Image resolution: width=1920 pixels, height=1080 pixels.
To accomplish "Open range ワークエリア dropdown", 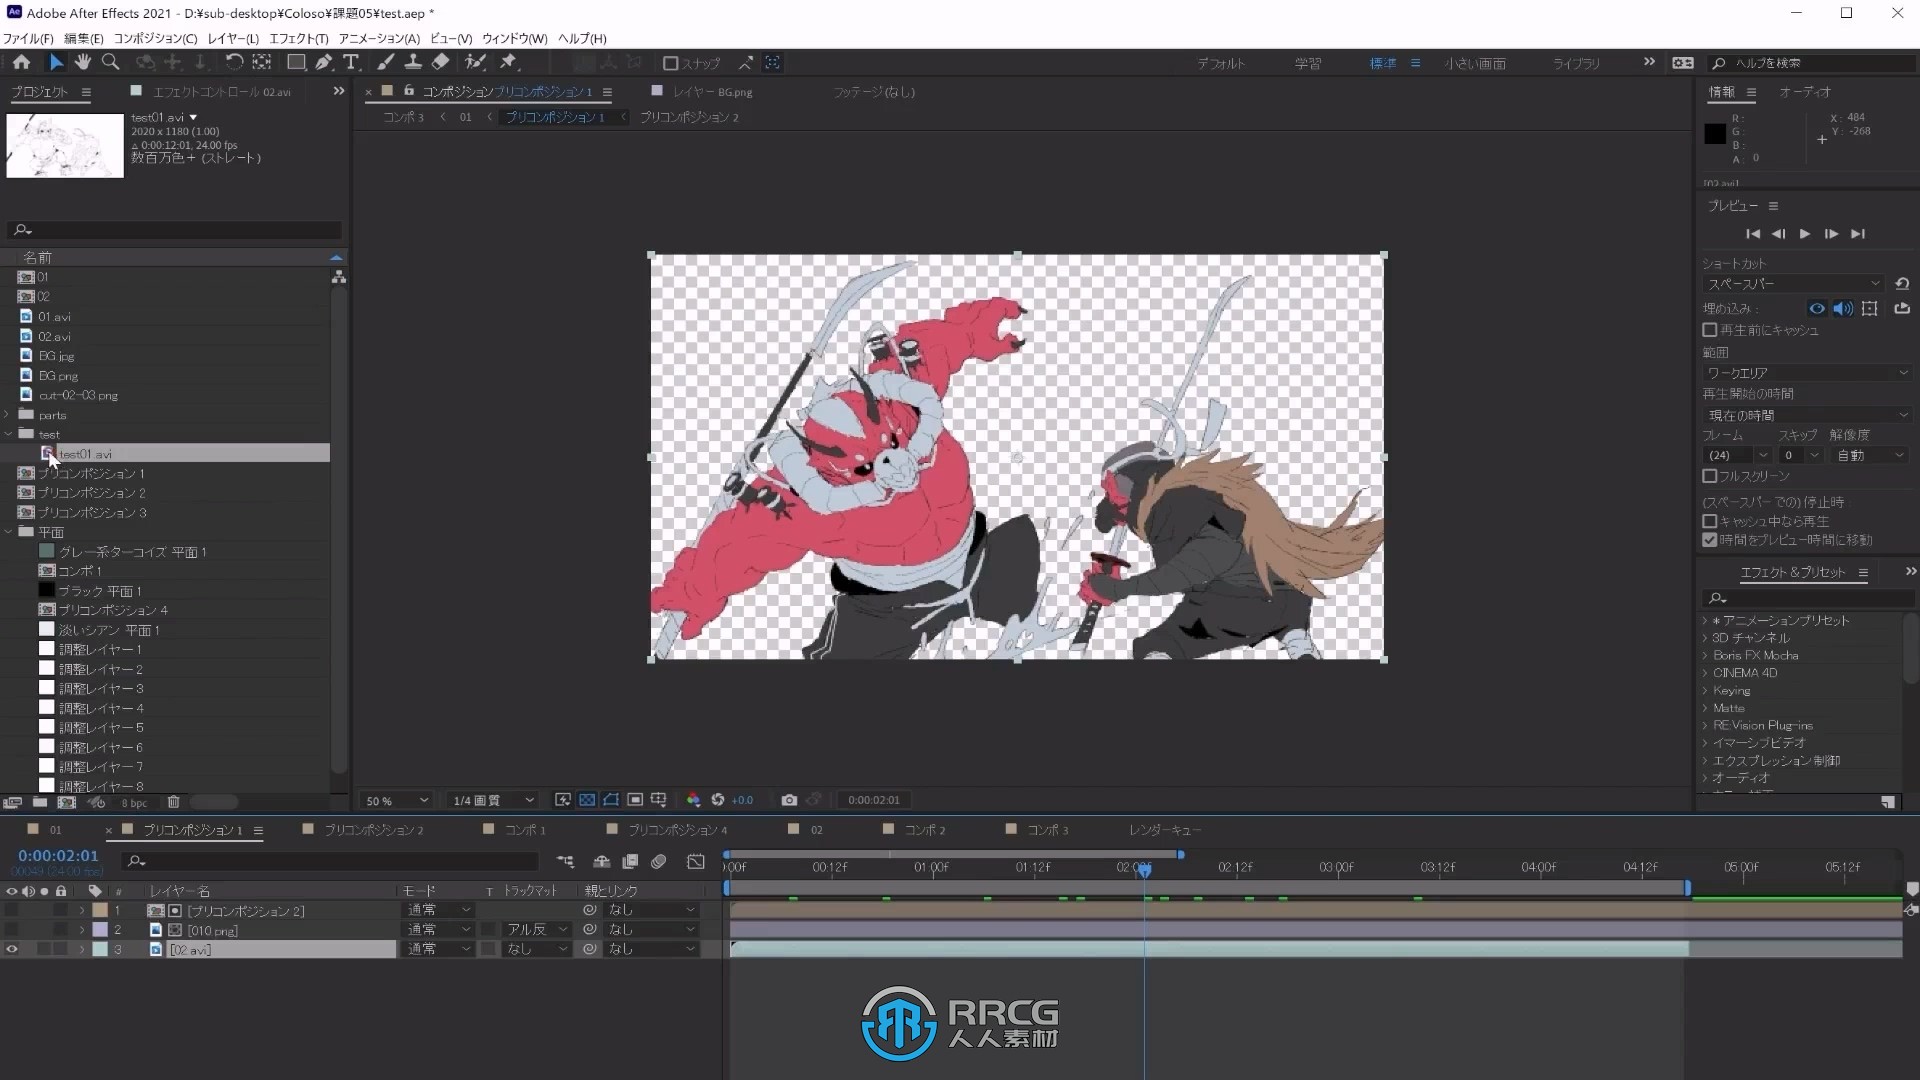I will tap(1807, 372).
